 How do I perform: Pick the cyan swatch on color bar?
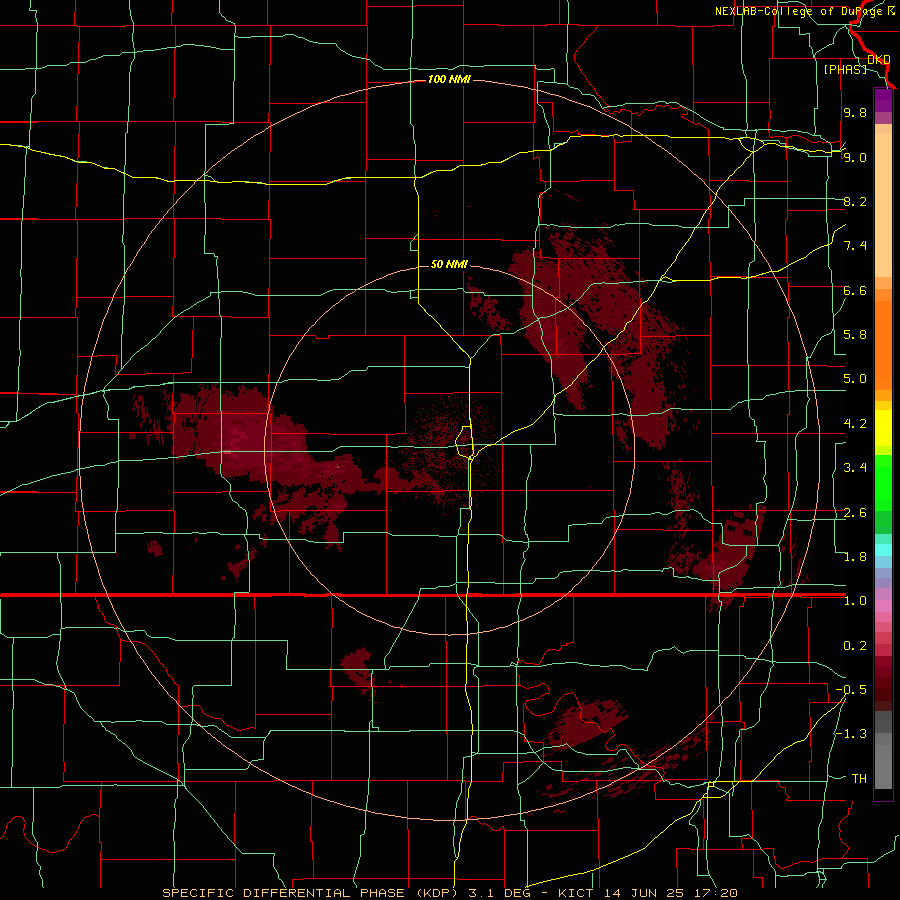click(x=883, y=550)
